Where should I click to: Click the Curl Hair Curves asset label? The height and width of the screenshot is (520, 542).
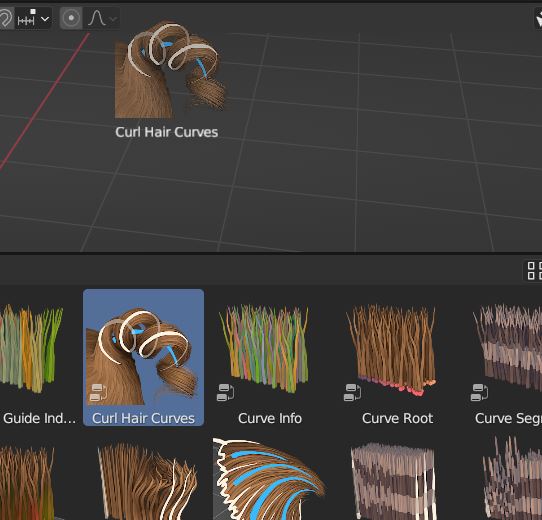143,418
